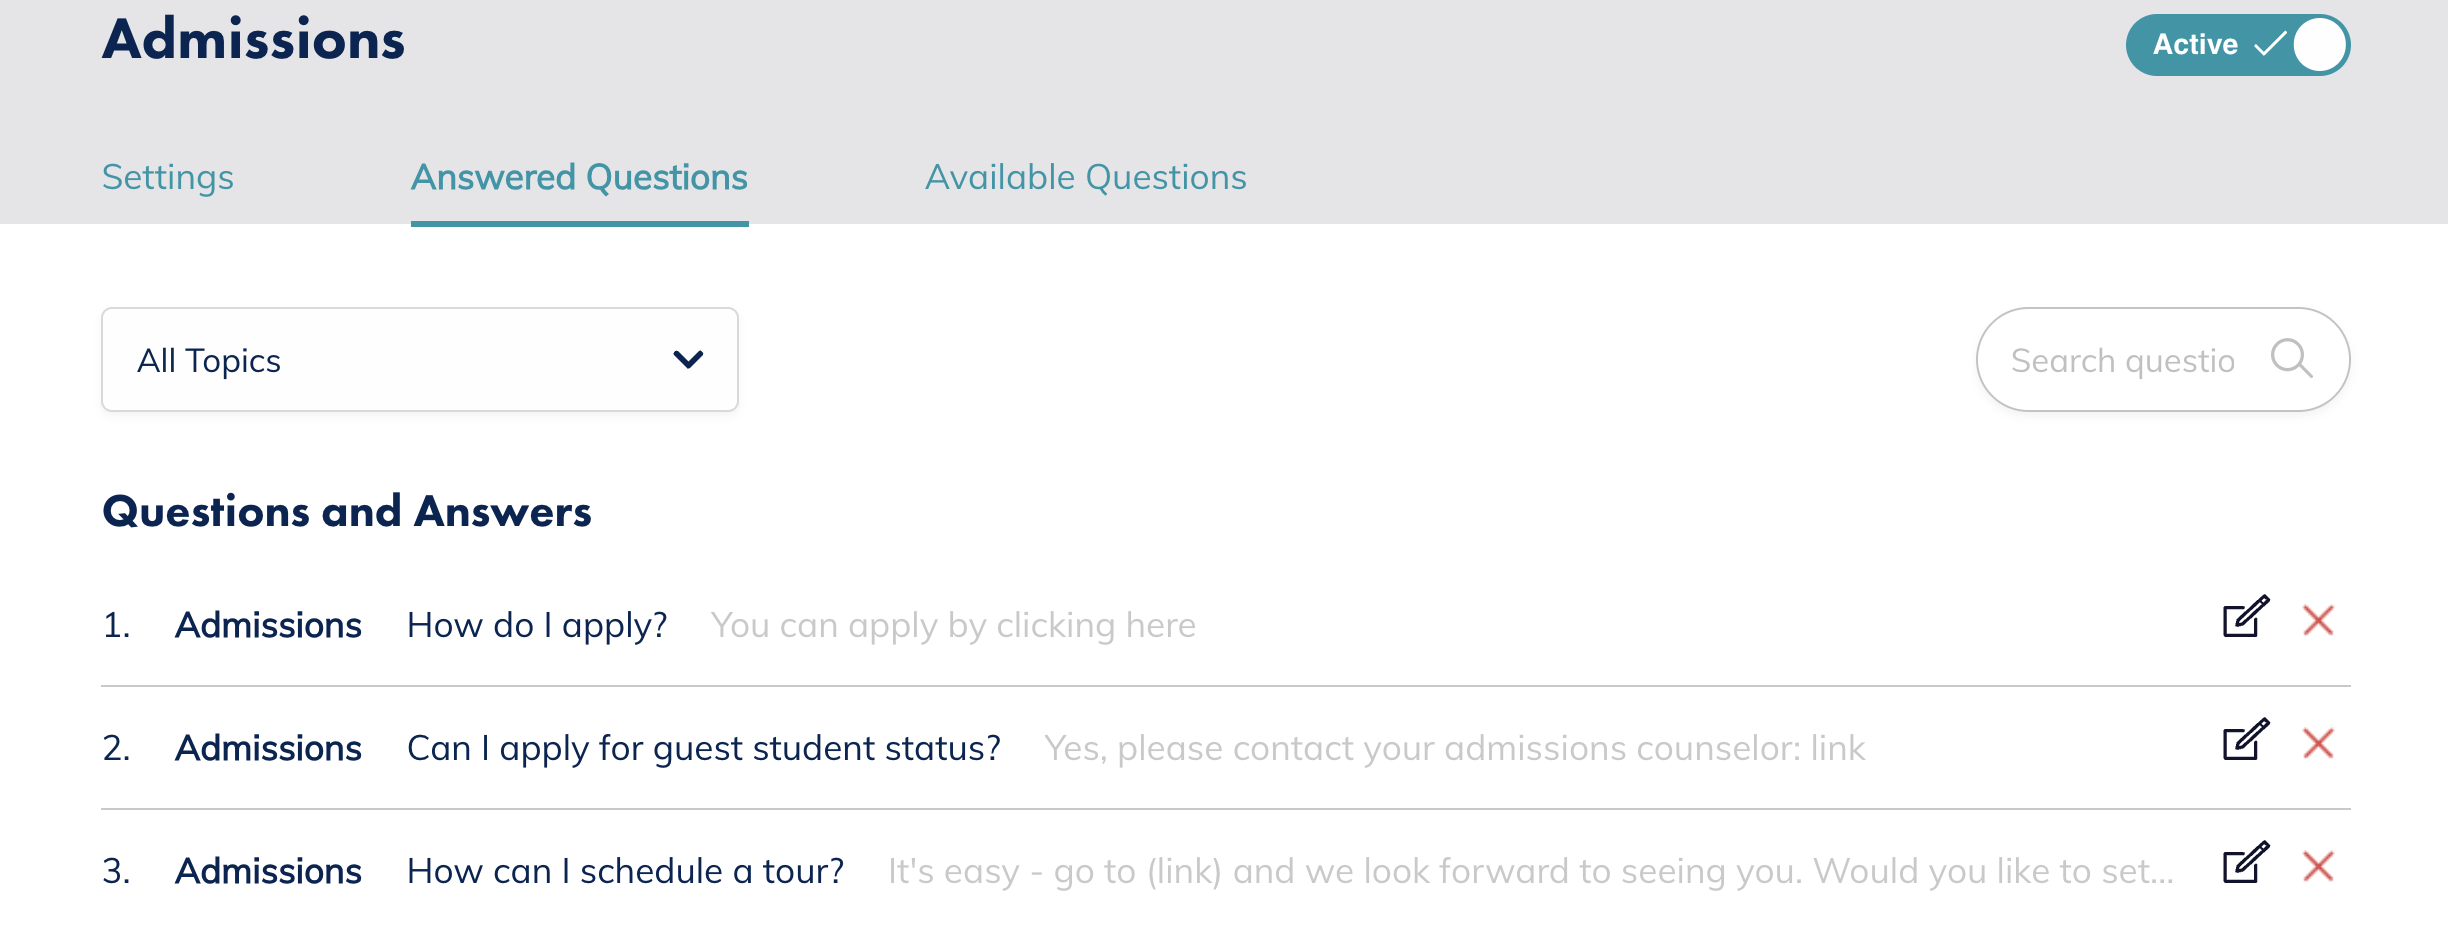Click the search magnifier icon
This screenshot has height=926, width=2448.
2294,359
